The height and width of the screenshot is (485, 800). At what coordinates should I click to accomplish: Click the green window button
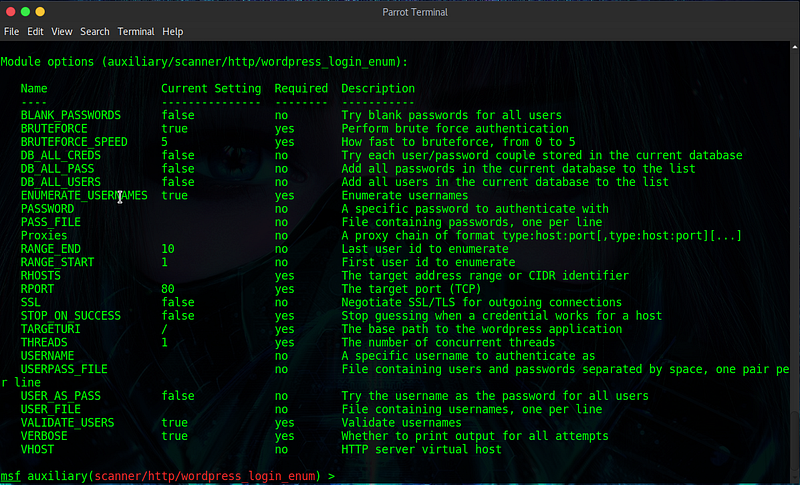click(x=25, y=11)
